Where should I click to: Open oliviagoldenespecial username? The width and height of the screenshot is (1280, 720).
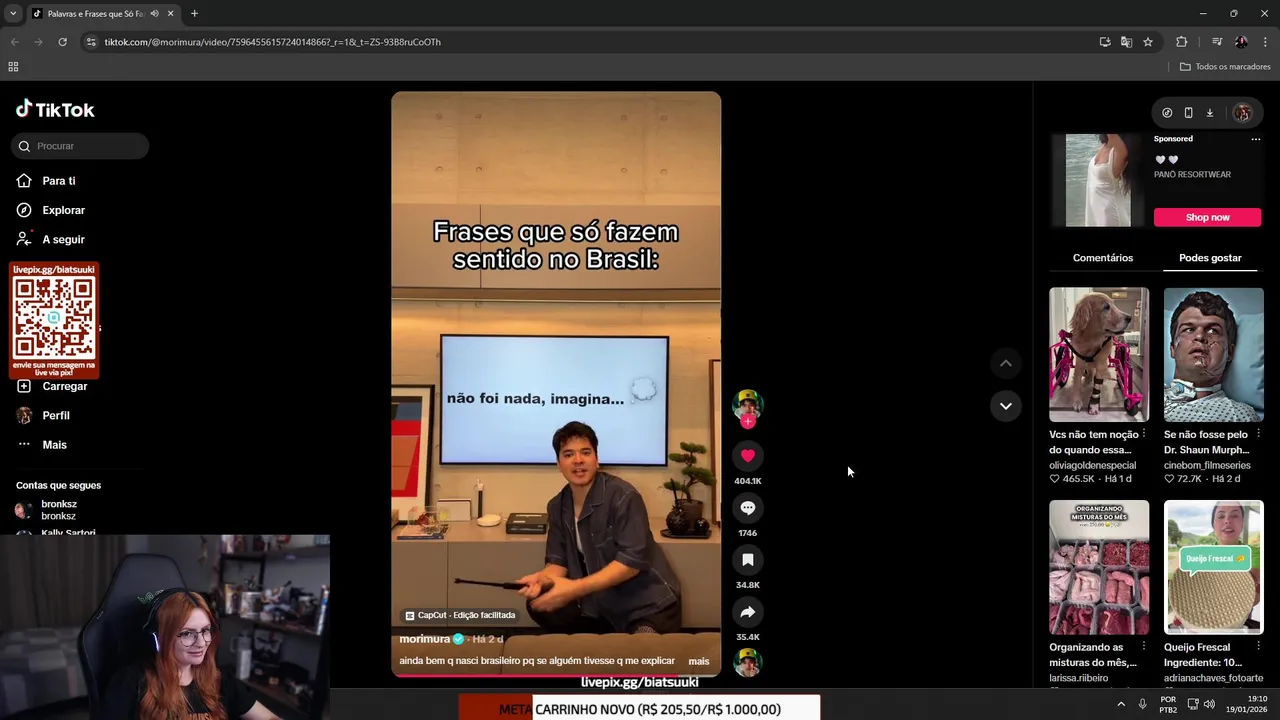1092,465
